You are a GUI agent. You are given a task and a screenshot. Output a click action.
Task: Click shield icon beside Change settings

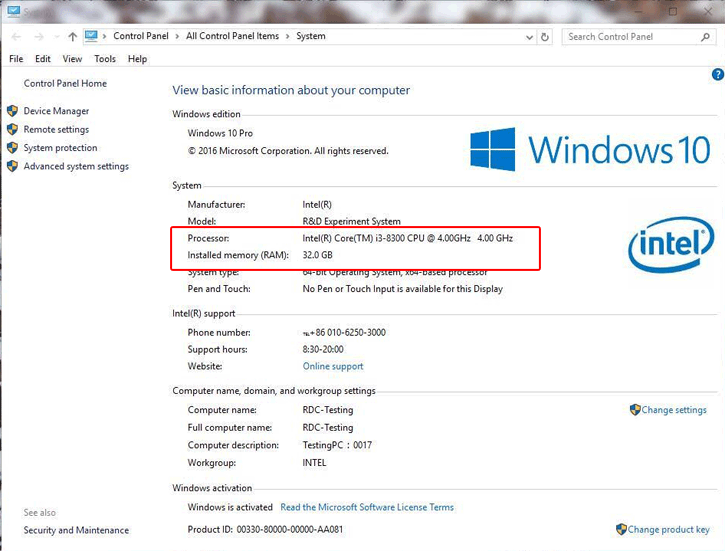coord(635,410)
